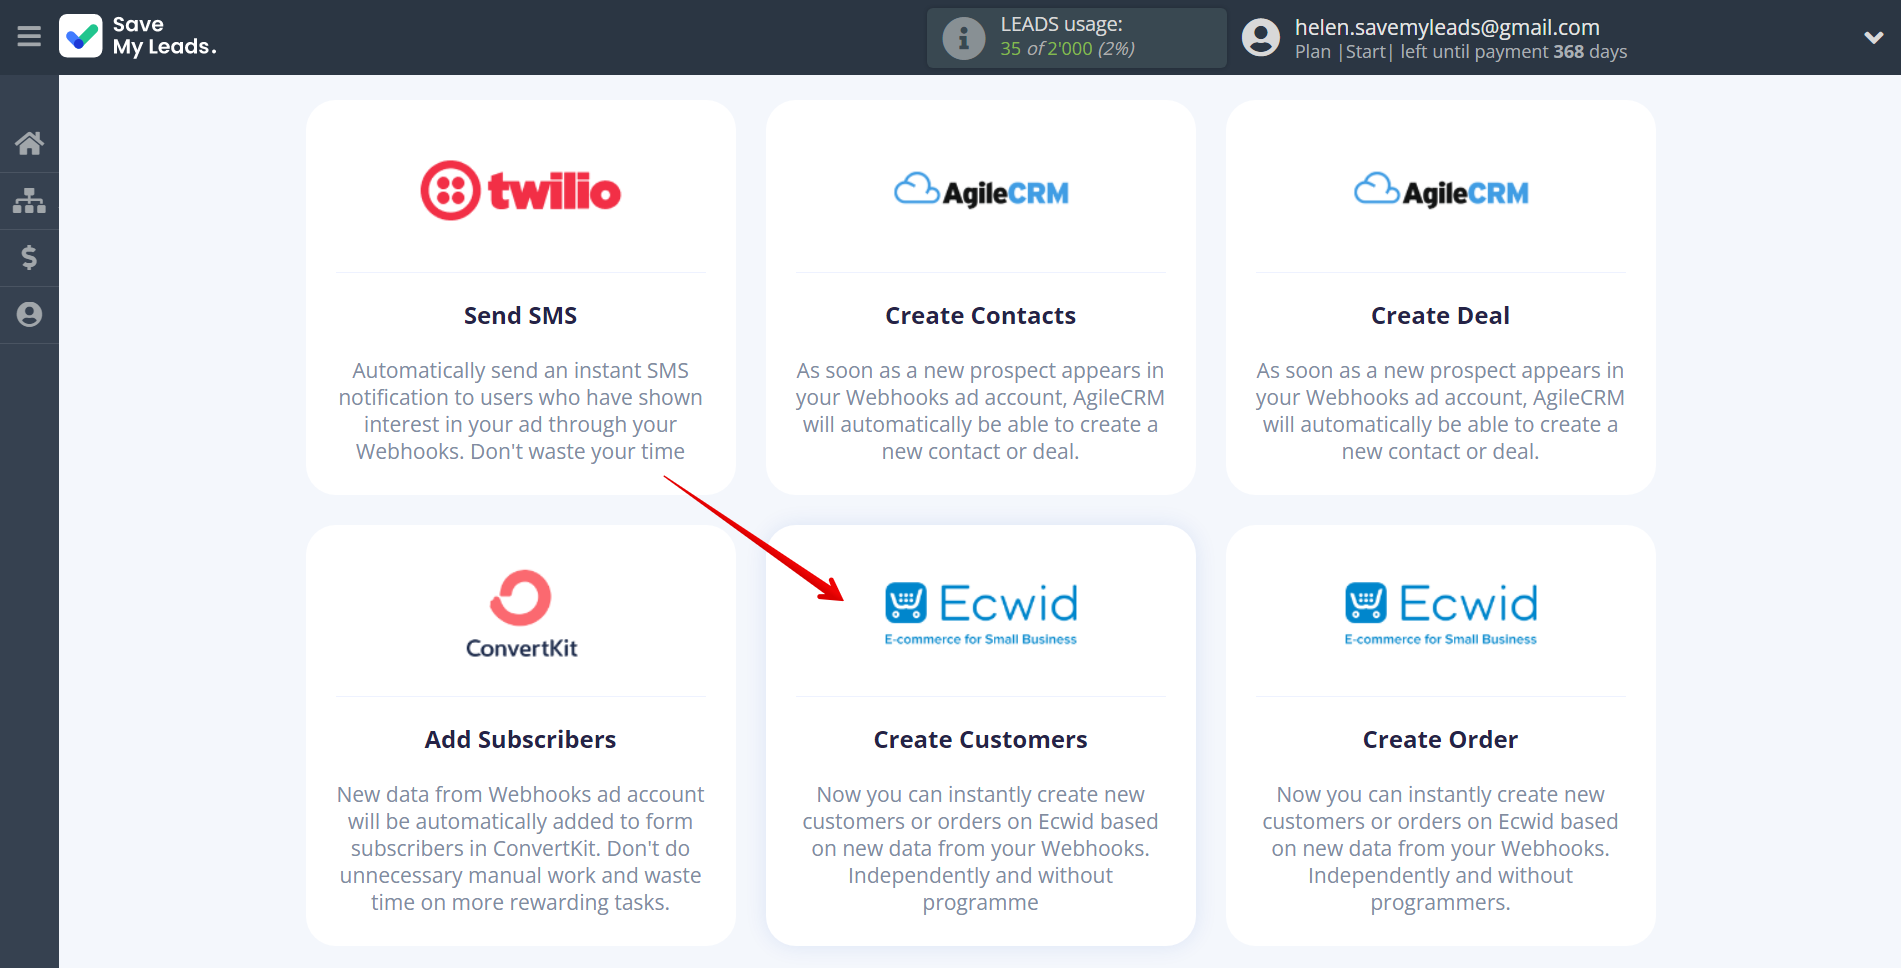Screen dimensions: 1901x968
Task: Click the AgileCRM logo on Create Deal card
Action: [x=1441, y=190]
